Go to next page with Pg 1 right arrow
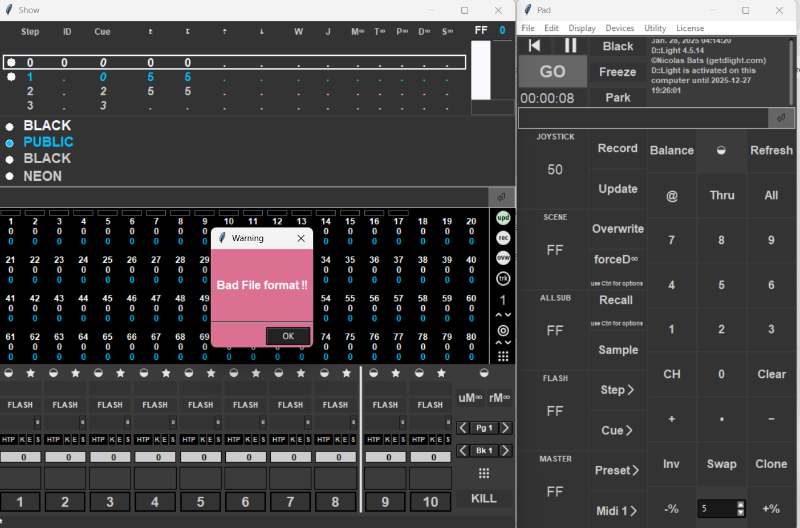 (x=505, y=428)
